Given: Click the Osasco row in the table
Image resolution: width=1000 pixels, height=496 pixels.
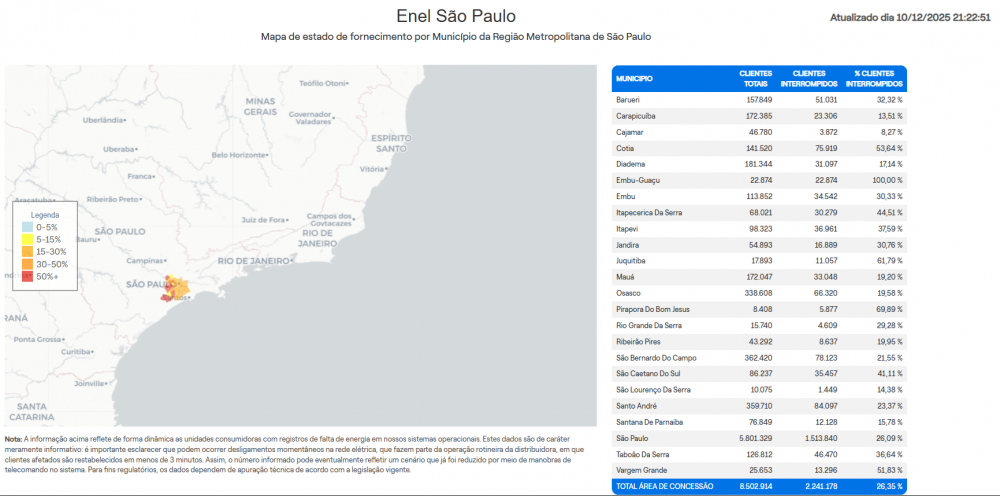Looking at the screenshot, I should 758,293.
